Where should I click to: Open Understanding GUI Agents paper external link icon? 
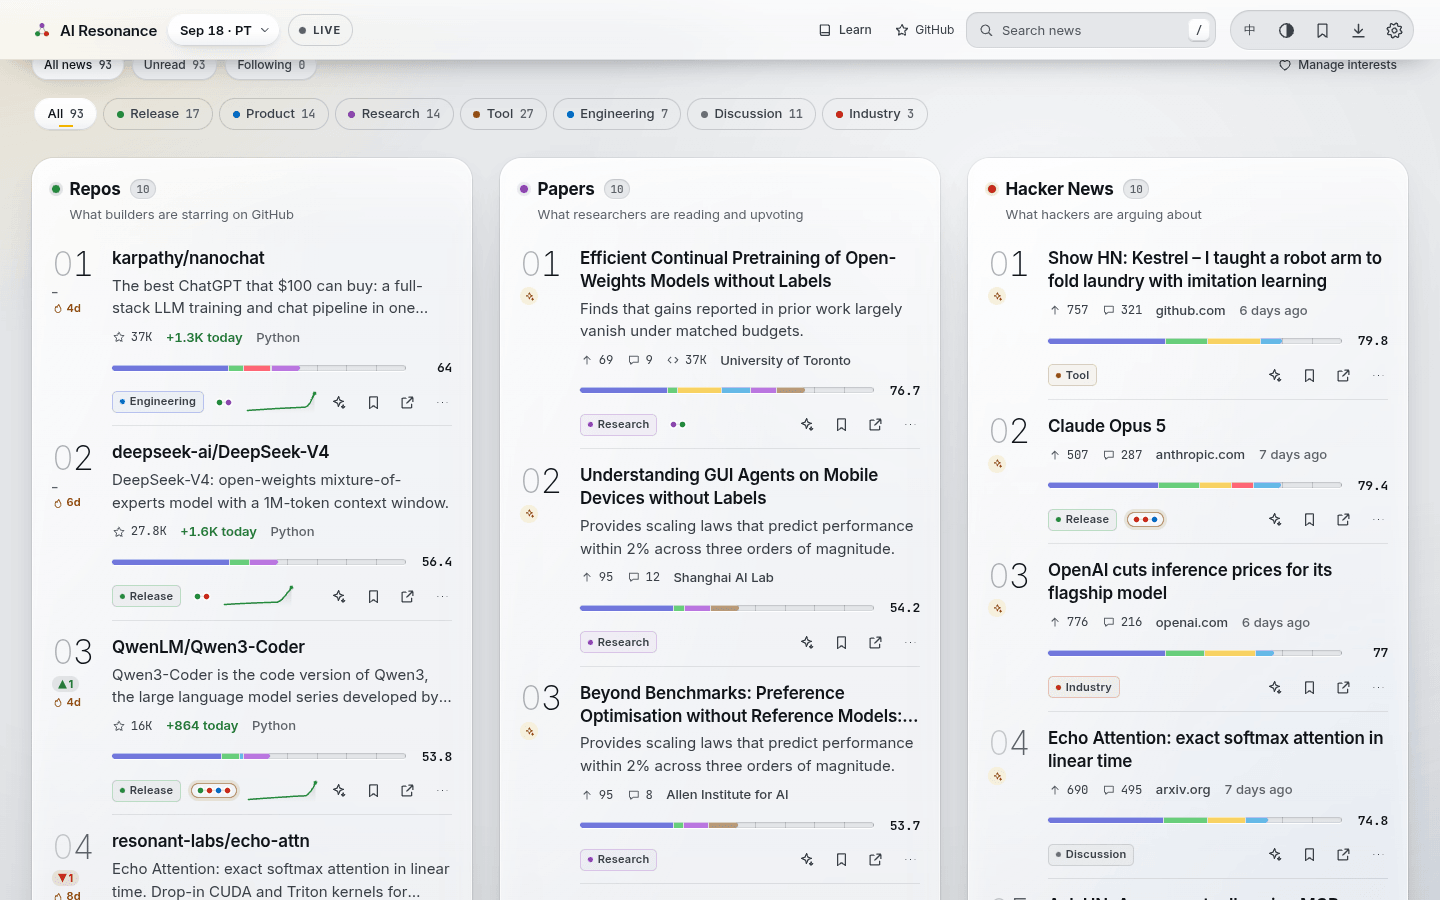point(875,642)
